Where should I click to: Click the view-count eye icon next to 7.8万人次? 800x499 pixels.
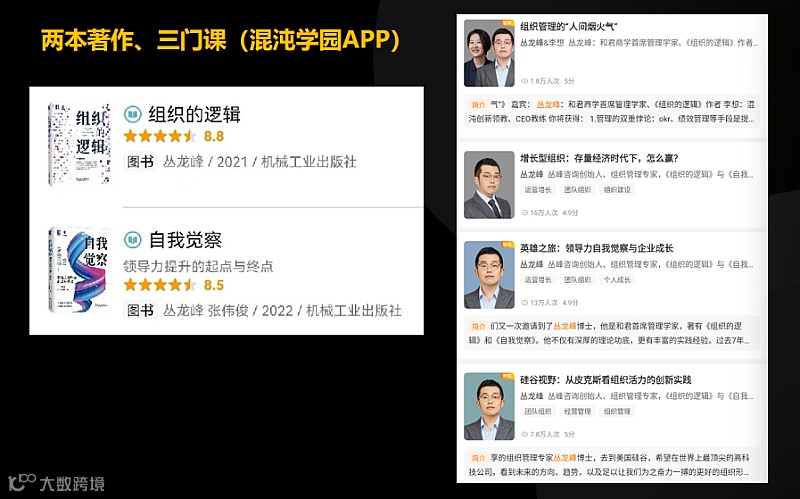[x=524, y=434]
